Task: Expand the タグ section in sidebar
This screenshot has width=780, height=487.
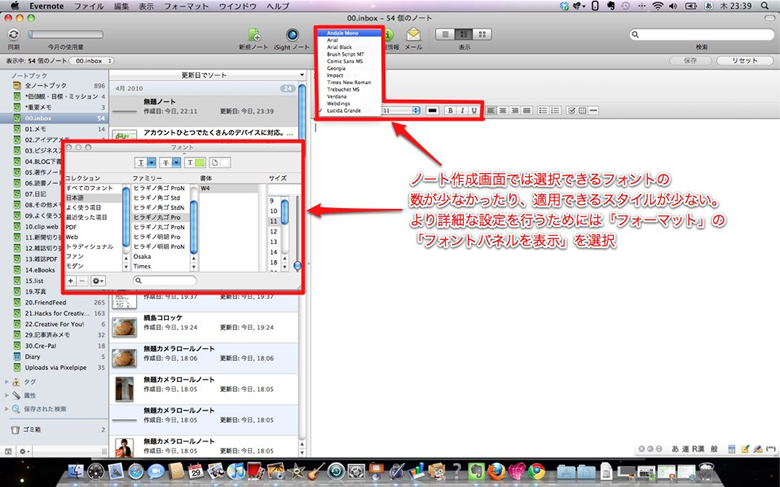Action: (x=7, y=382)
